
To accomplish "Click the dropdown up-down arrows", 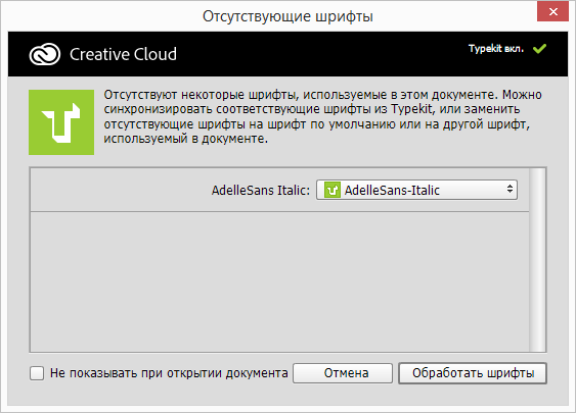I will click(x=510, y=189).
